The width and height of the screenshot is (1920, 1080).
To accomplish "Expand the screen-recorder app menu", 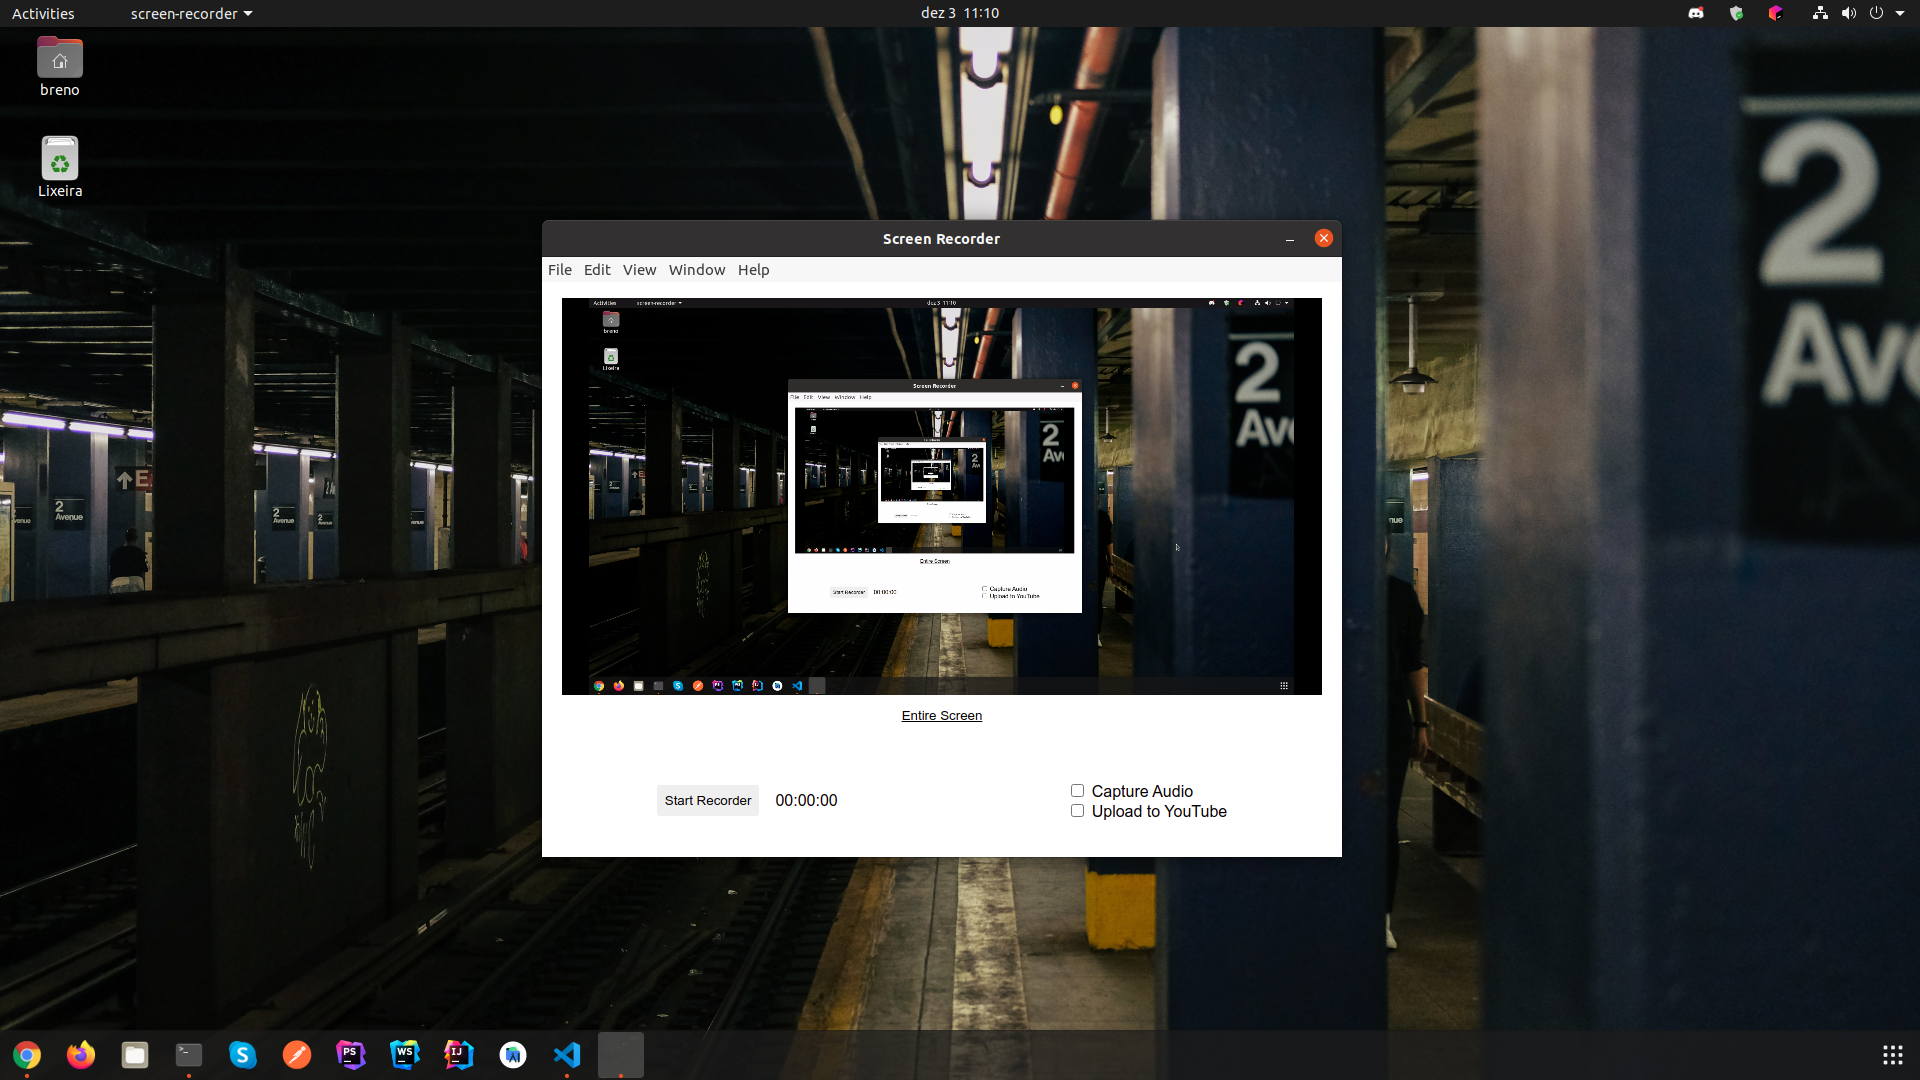I will coord(191,13).
